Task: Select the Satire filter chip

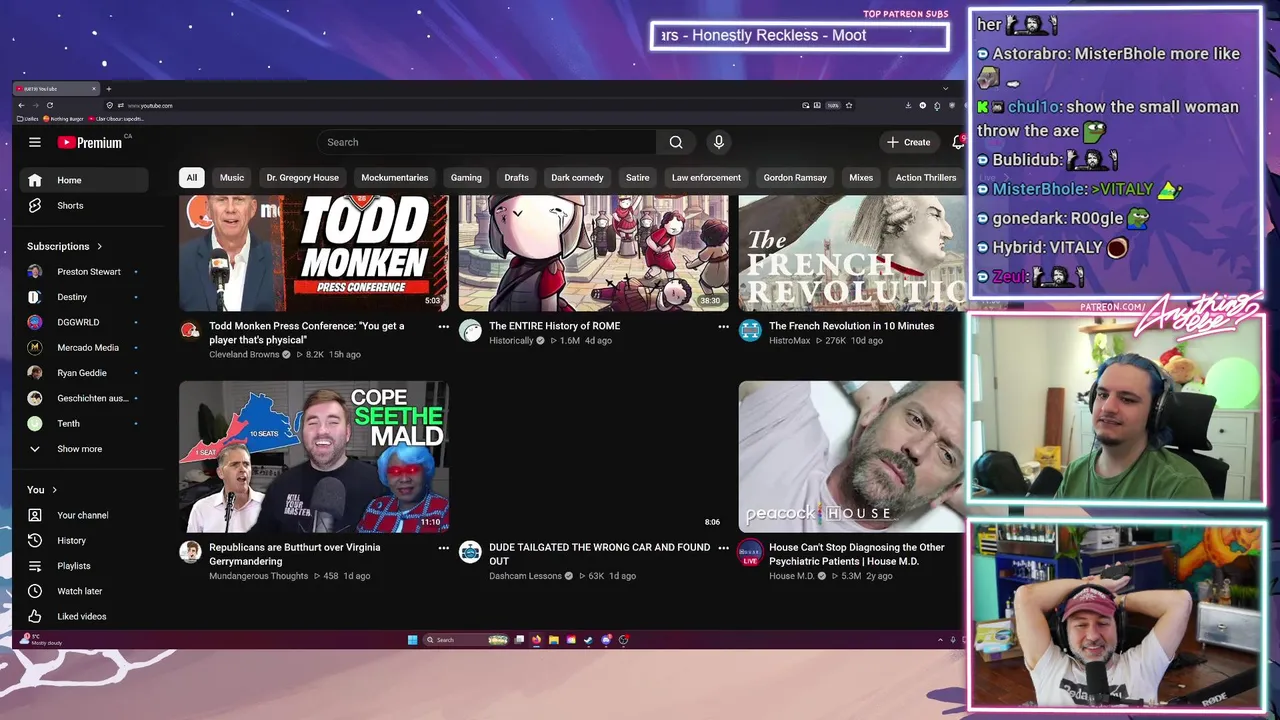Action: pyautogui.click(x=638, y=178)
